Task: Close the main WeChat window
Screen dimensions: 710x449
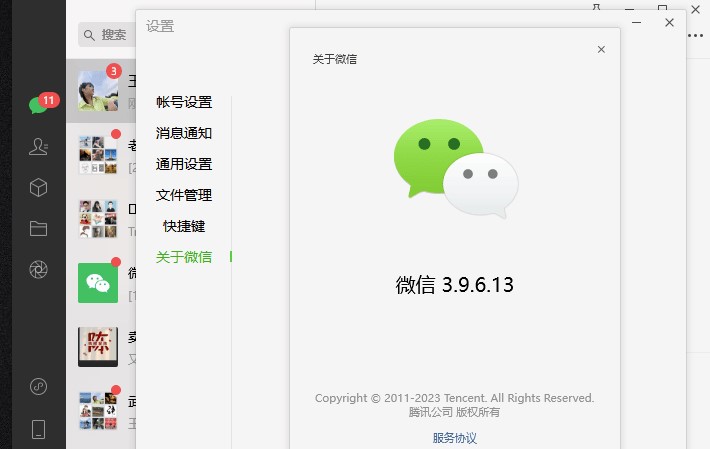Action: (x=696, y=9)
